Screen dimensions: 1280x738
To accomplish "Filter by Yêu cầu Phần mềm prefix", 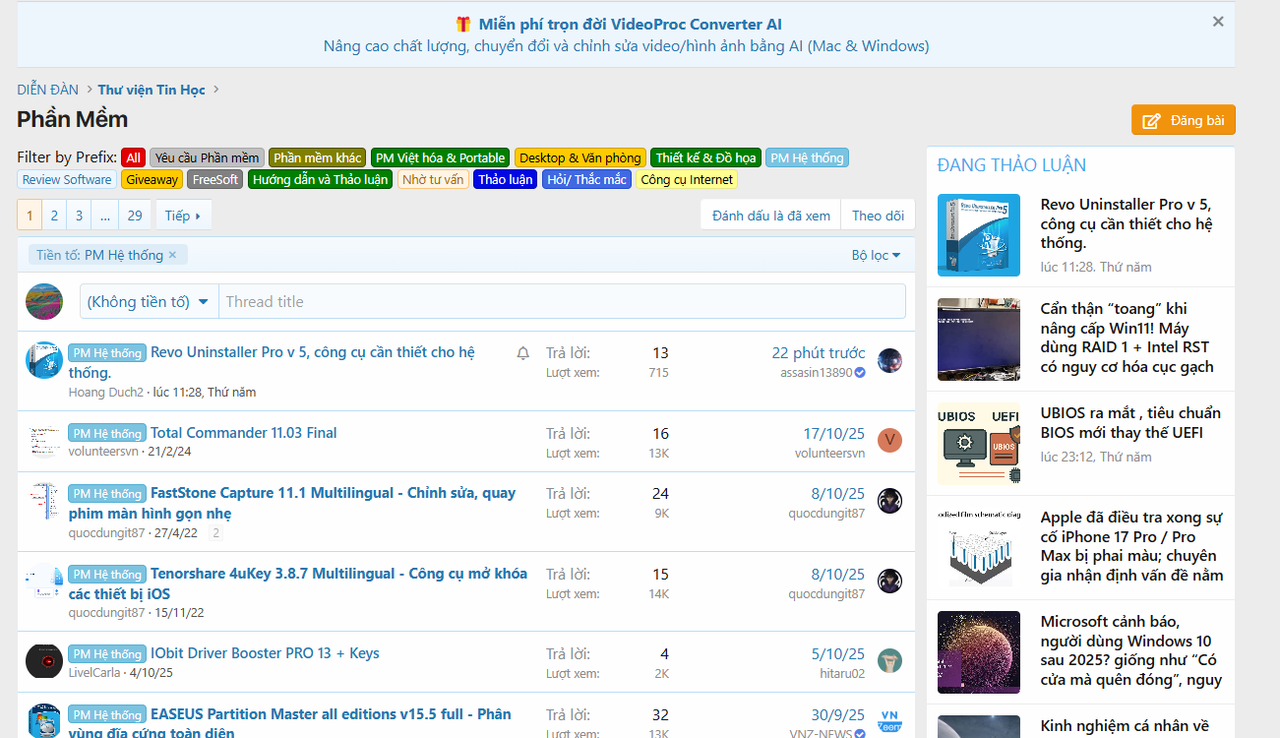I will pos(207,158).
